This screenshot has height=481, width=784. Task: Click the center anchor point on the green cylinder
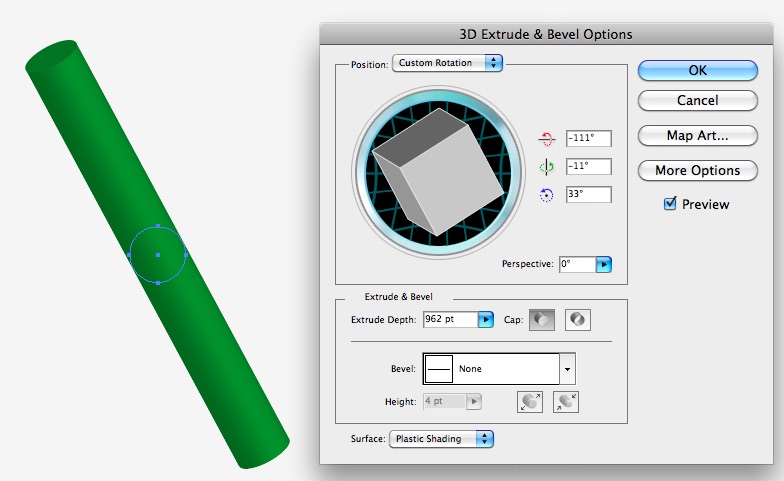pos(158,255)
